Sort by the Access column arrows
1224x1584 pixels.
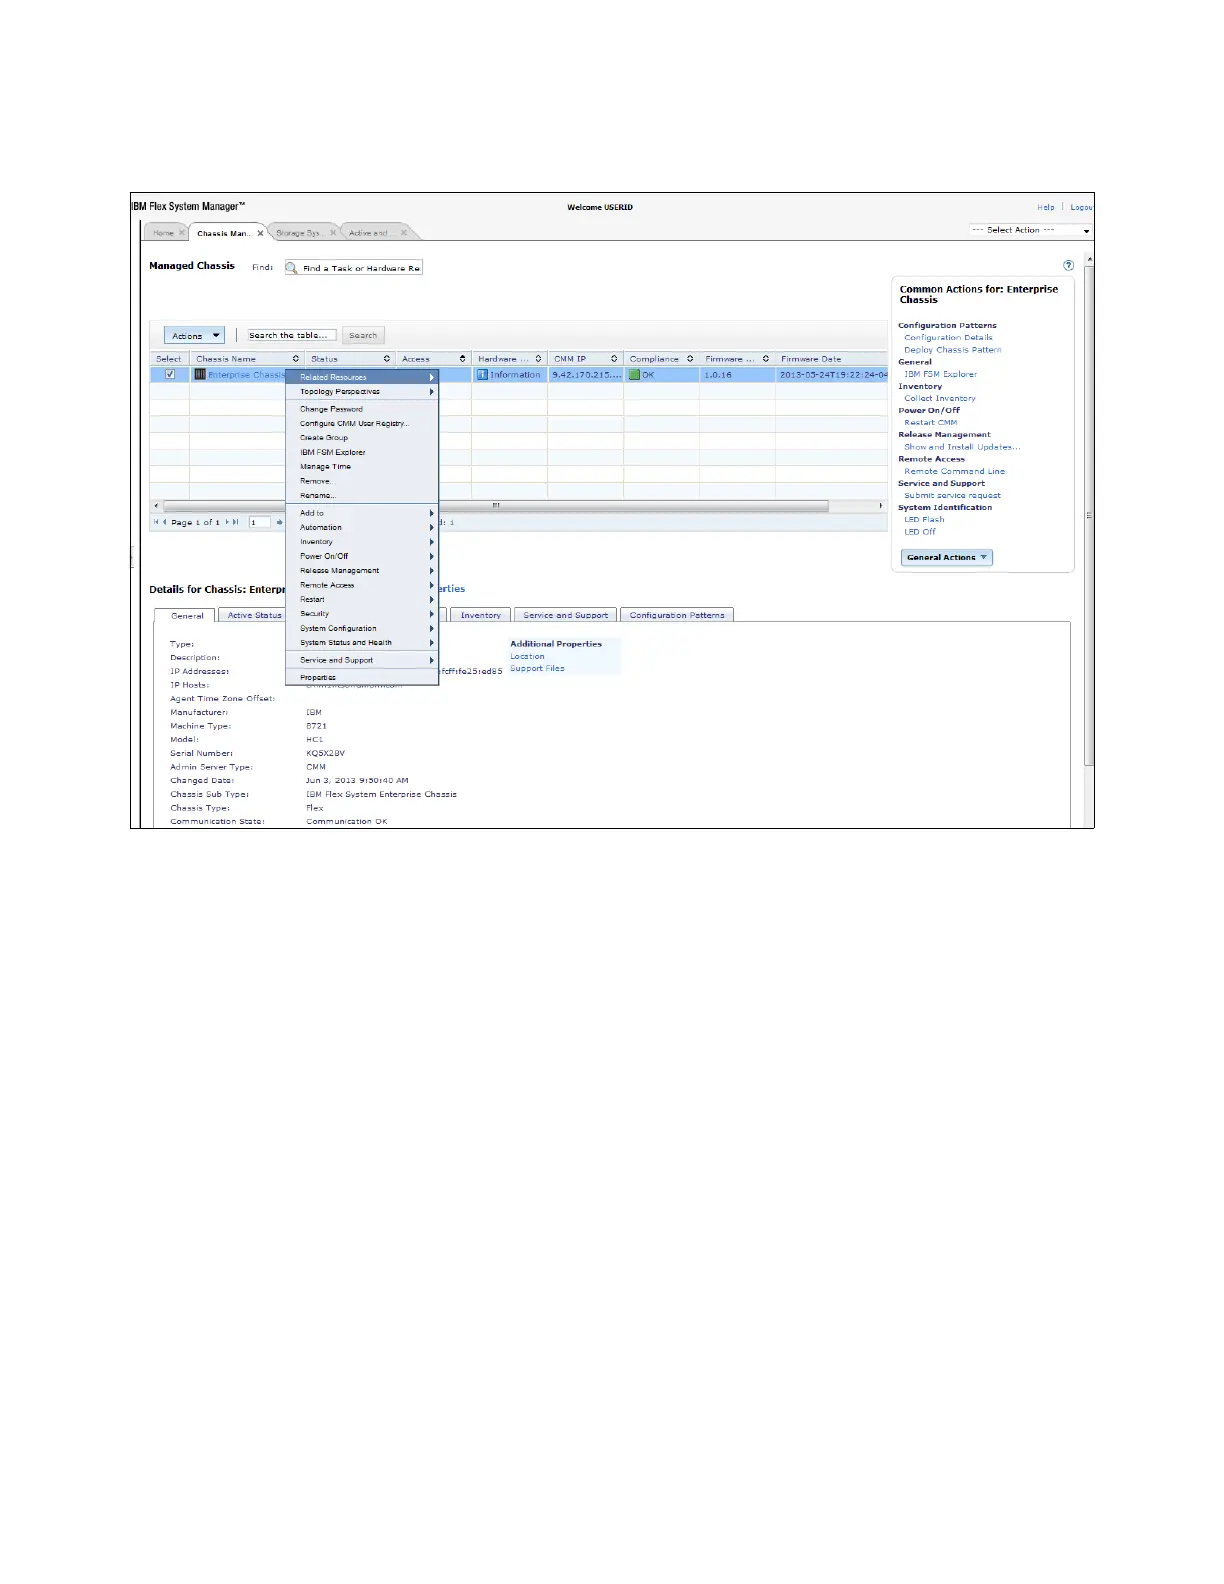(x=462, y=359)
